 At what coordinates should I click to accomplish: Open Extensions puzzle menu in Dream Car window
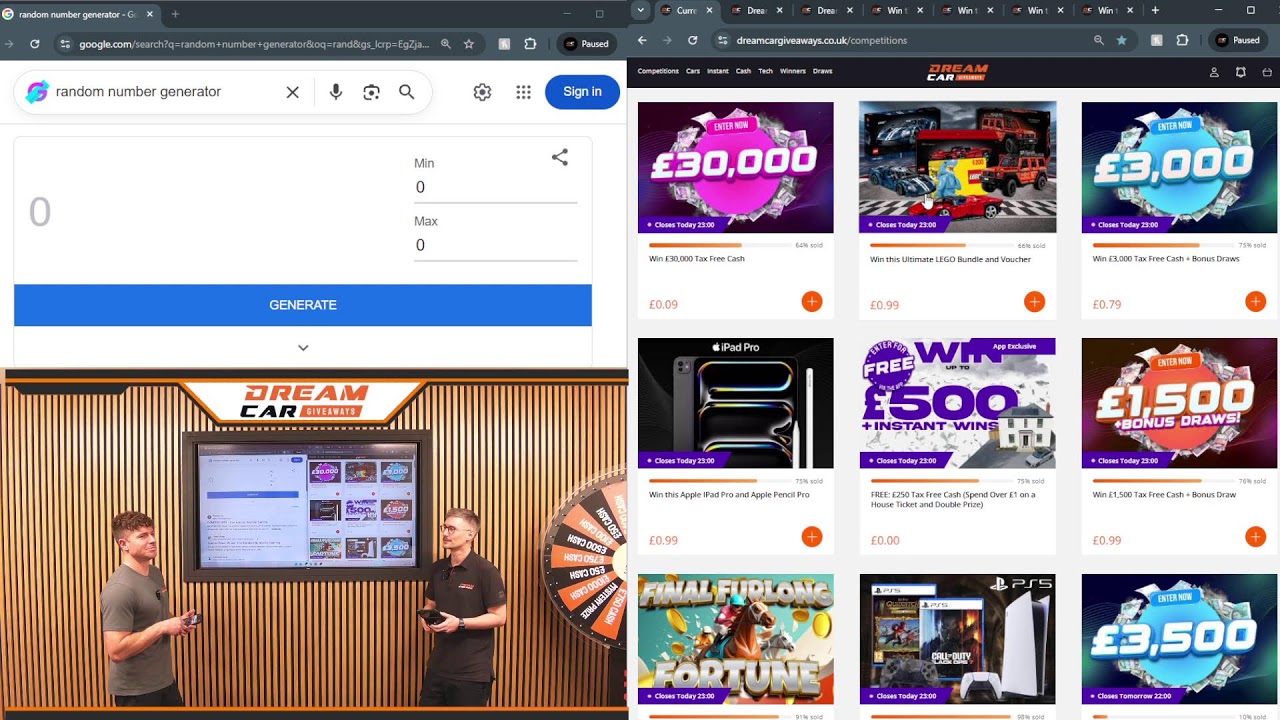pos(1182,40)
